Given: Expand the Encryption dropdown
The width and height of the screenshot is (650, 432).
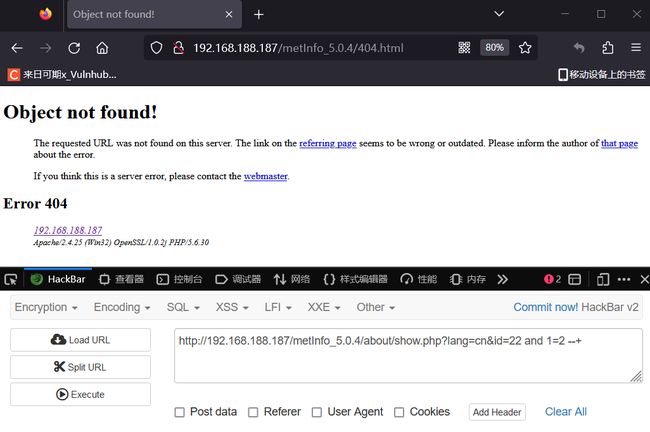Looking at the screenshot, I should [46, 307].
